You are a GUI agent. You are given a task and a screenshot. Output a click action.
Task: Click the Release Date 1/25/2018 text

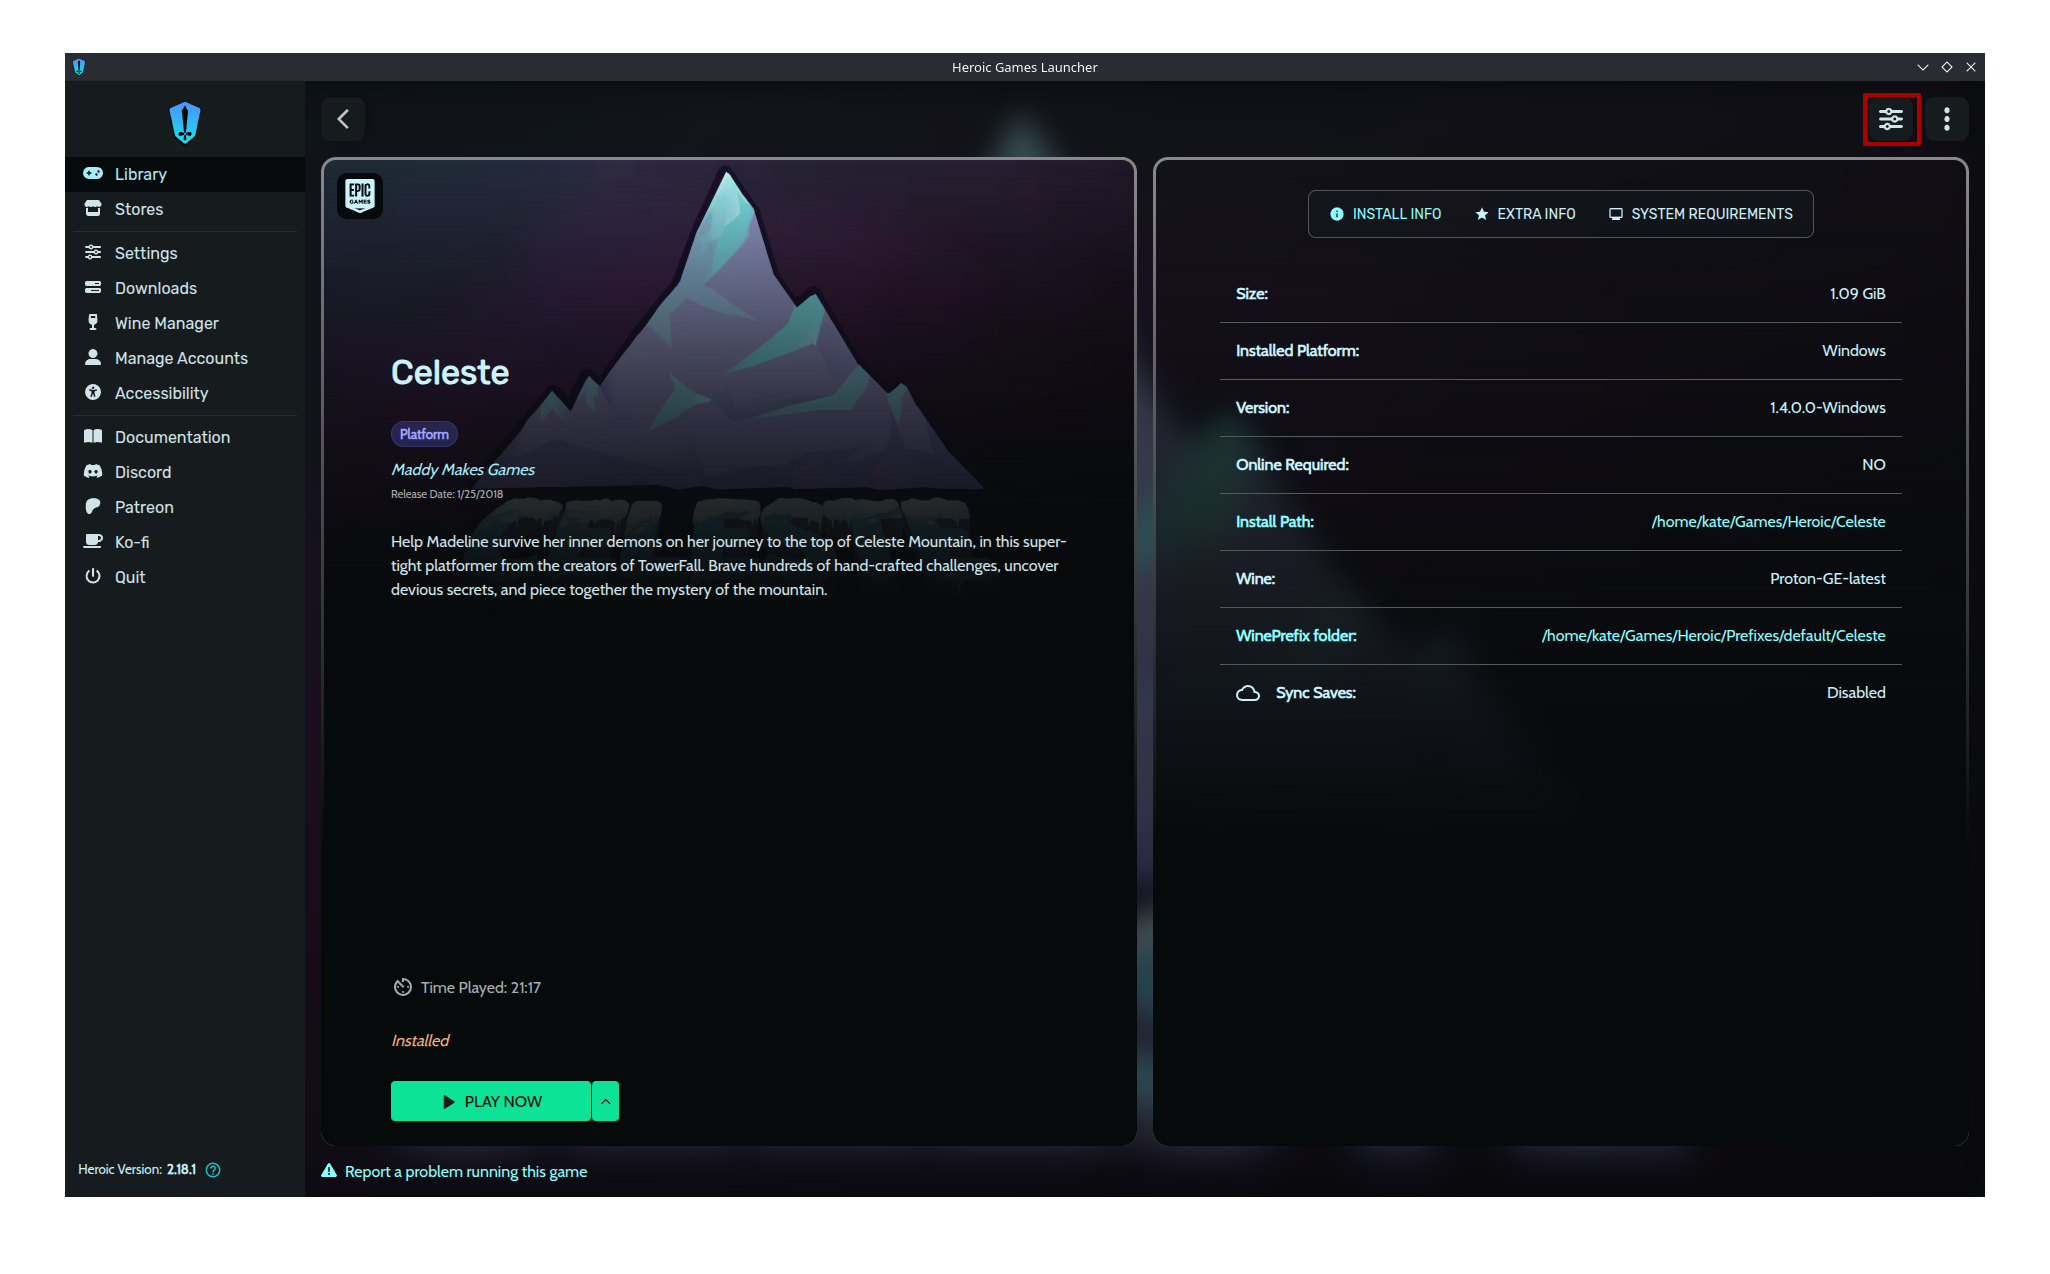(x=447, y=494)
